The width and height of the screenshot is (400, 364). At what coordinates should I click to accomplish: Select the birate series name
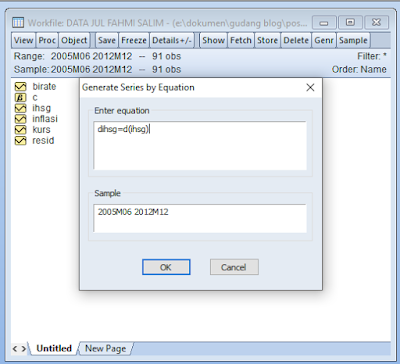tap(44, 87)
